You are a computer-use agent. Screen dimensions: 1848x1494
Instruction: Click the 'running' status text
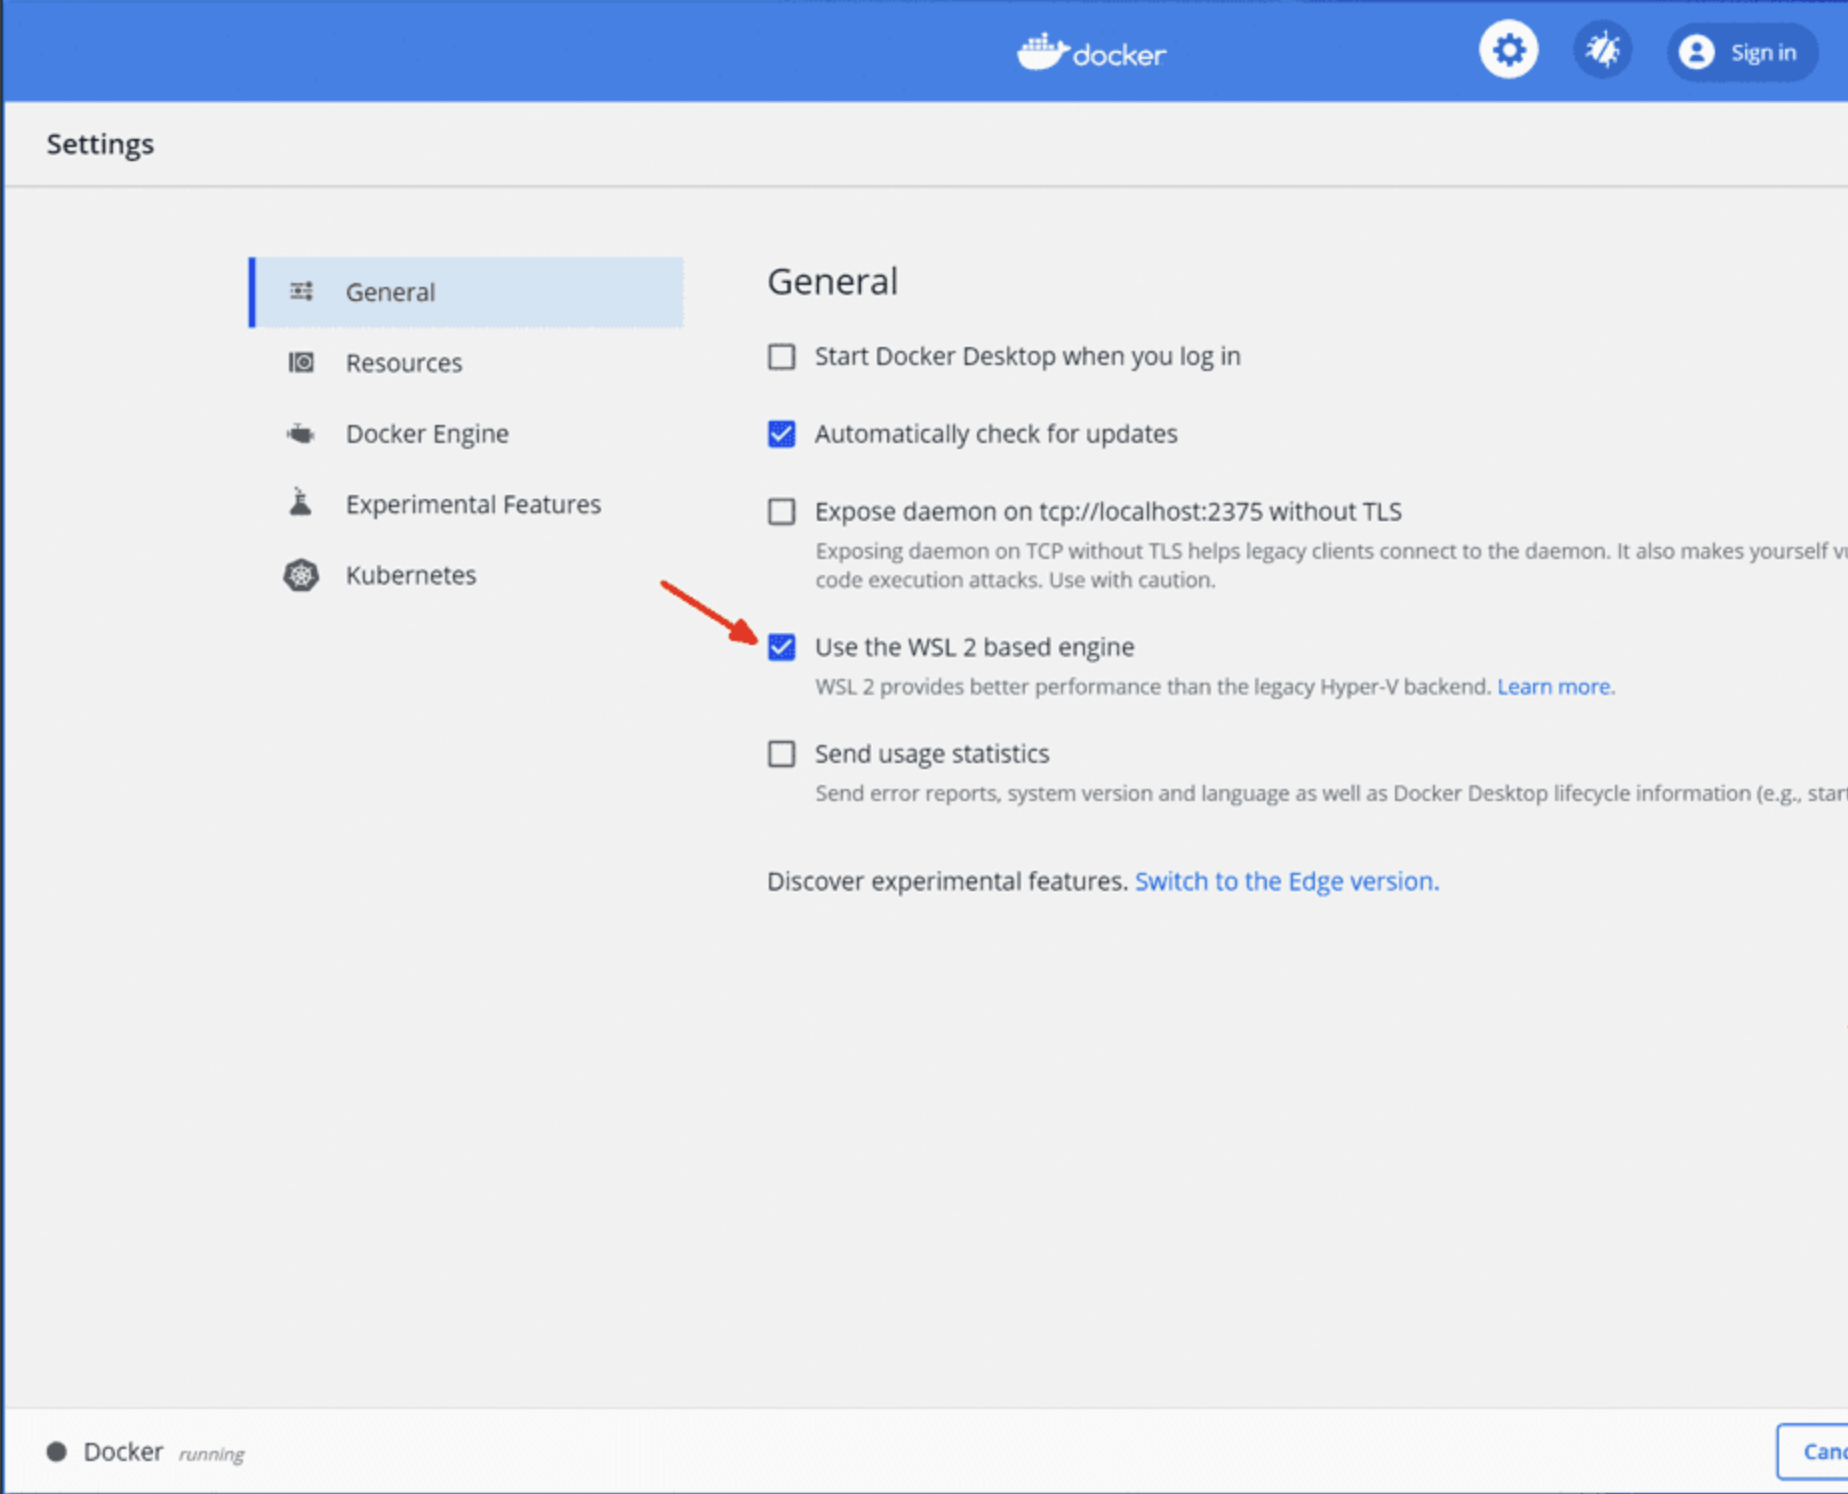coord(211,1454)
